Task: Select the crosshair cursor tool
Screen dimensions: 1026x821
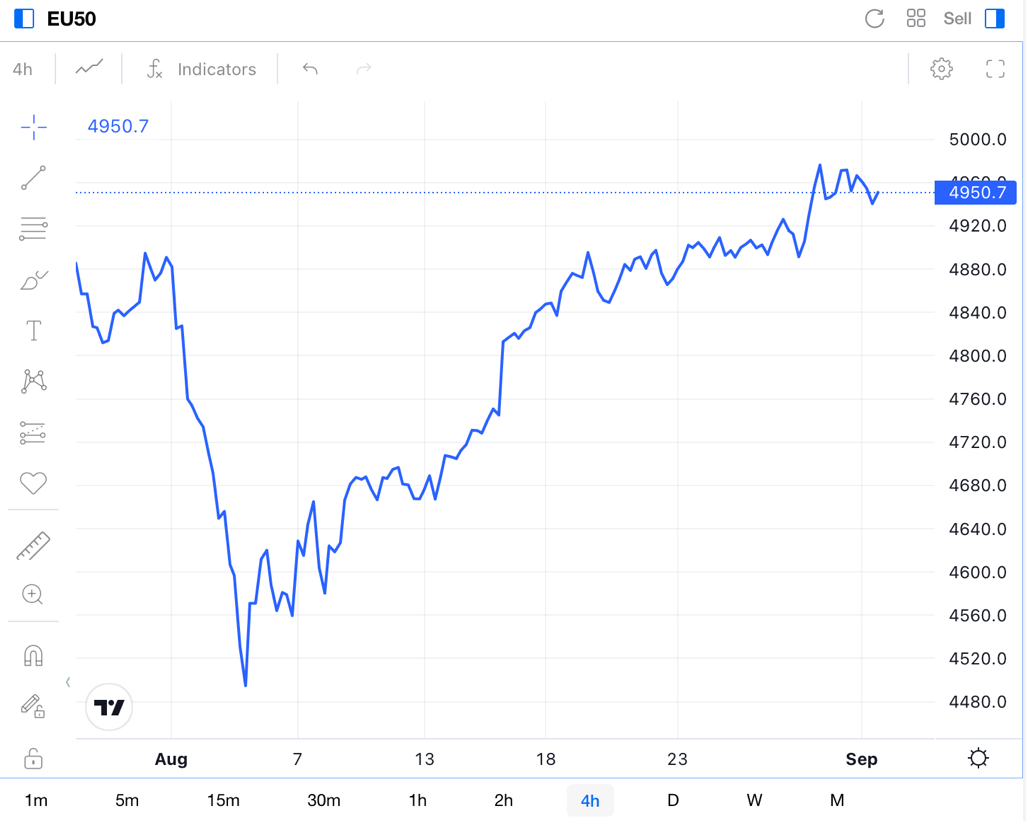Action: [33, 127]
